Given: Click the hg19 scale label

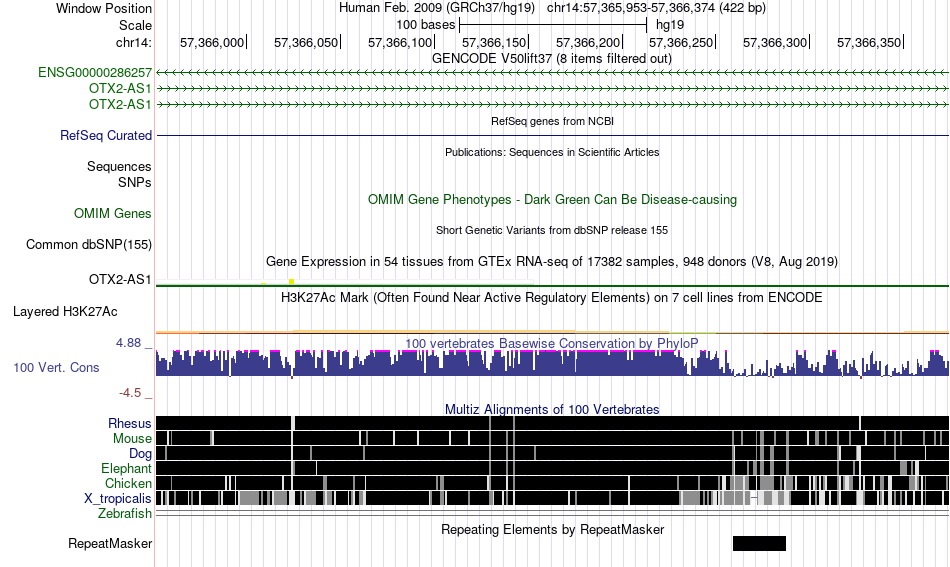Looking at the screenshot, I should [x=670, y=25].
